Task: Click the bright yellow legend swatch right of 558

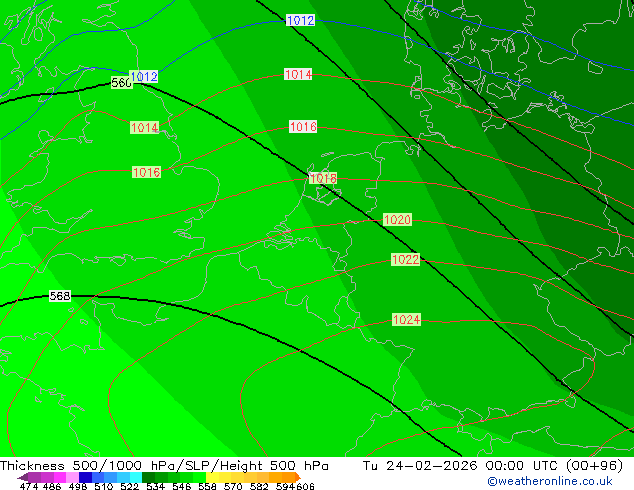Action: [212, 477]
